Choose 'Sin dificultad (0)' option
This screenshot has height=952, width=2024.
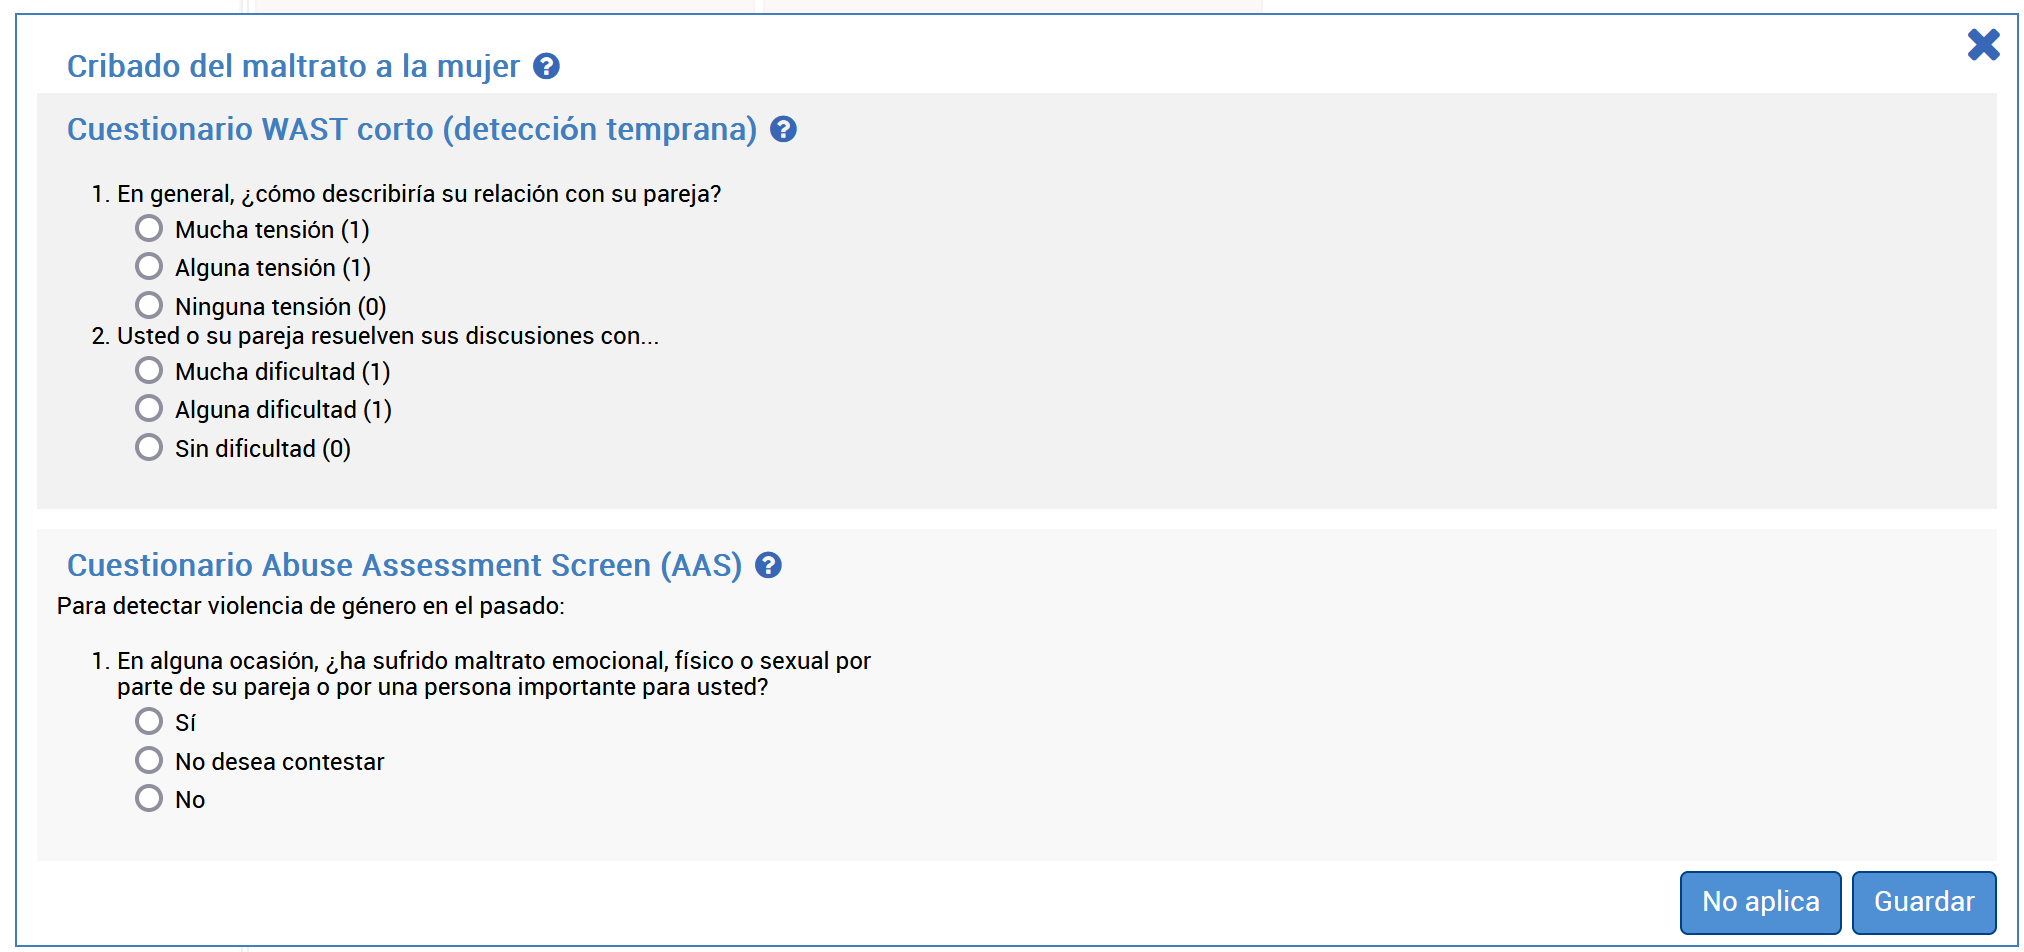point(149,447)
